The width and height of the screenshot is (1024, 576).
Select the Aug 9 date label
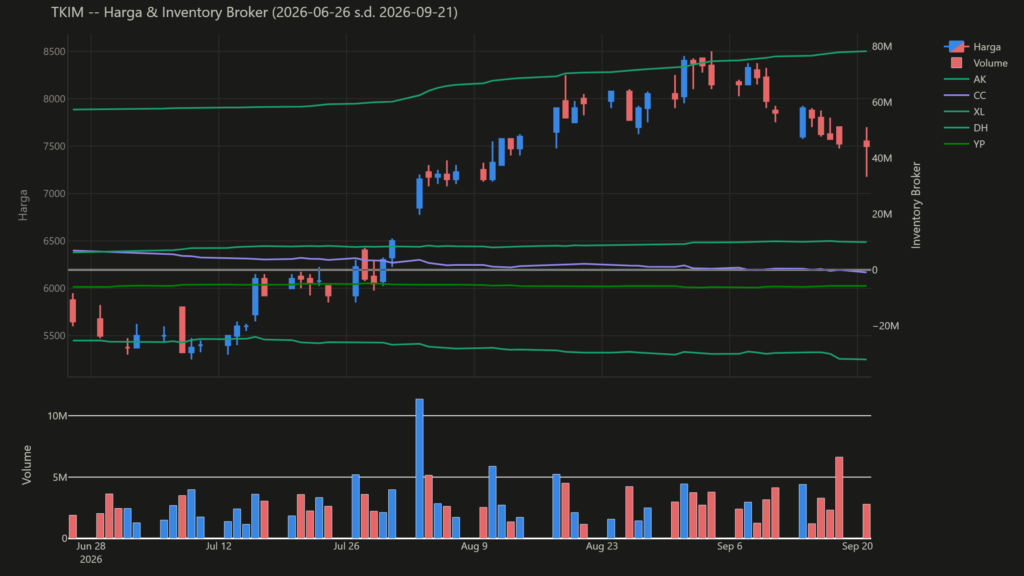[474, 547]
